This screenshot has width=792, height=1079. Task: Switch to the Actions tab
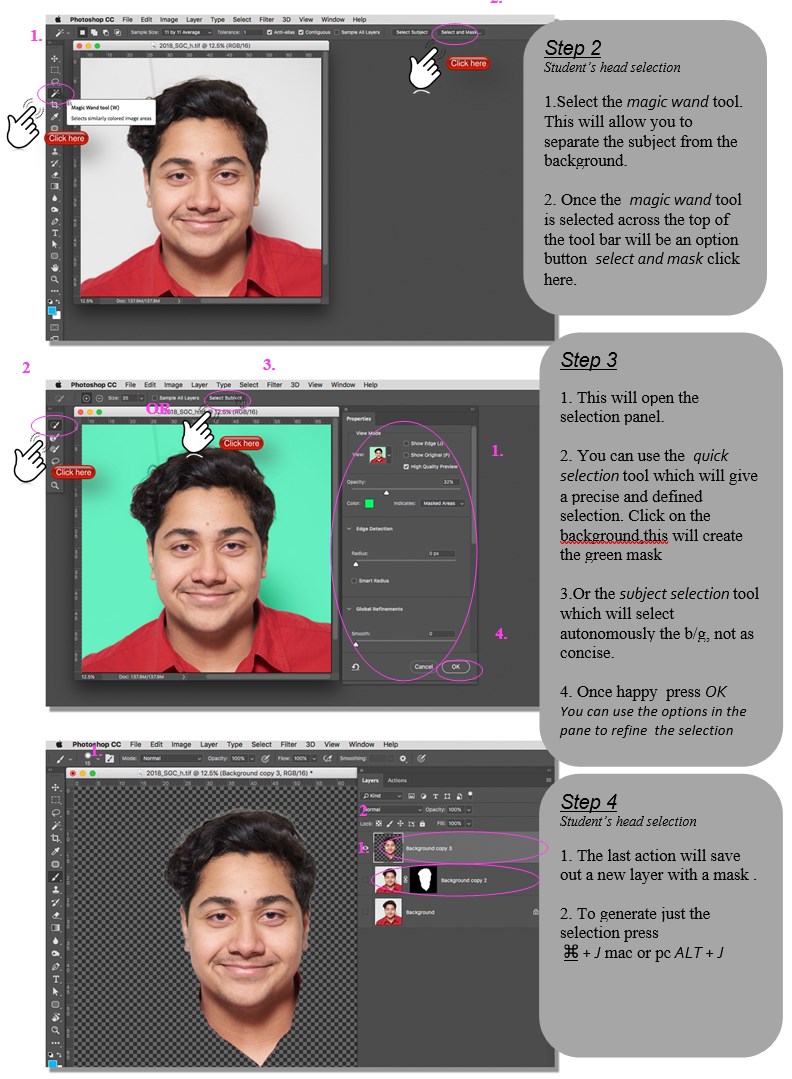coord(397,780)
